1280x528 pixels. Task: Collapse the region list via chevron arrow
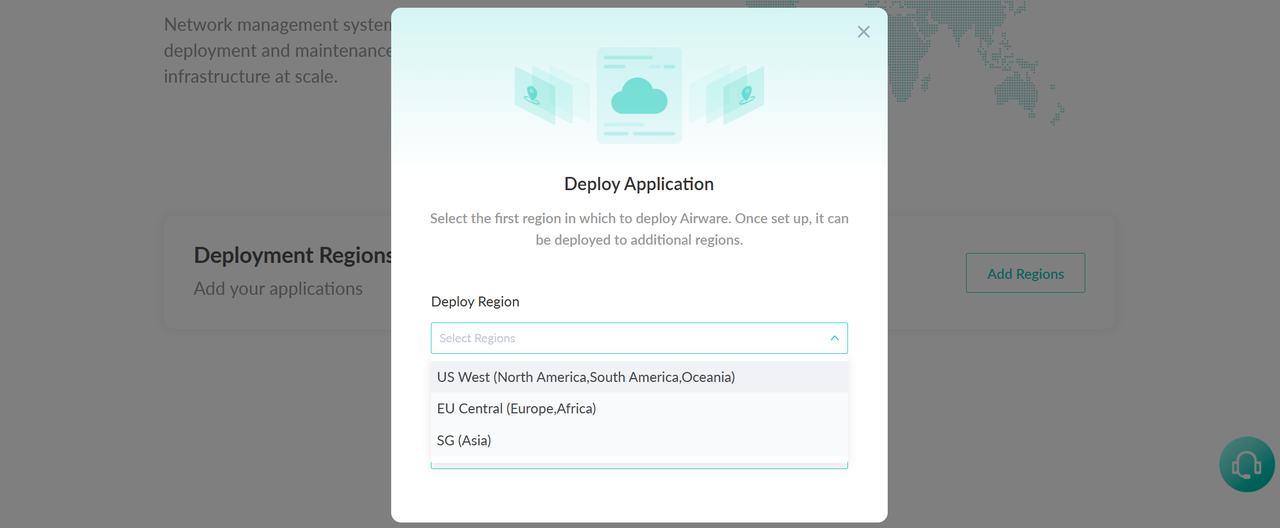click(834, 338)
